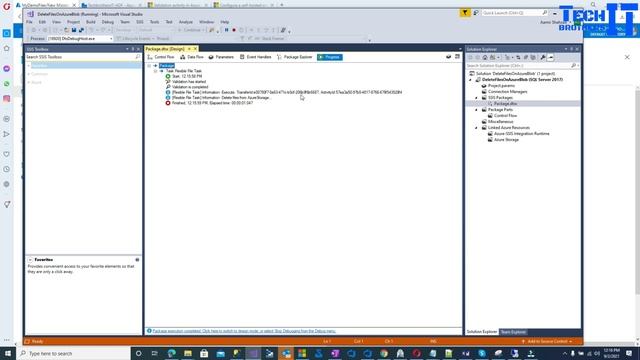The height and width of the screenshot is (360, 640).
Task: Select the Validation is completed row
Action: (x=190, y=87)
